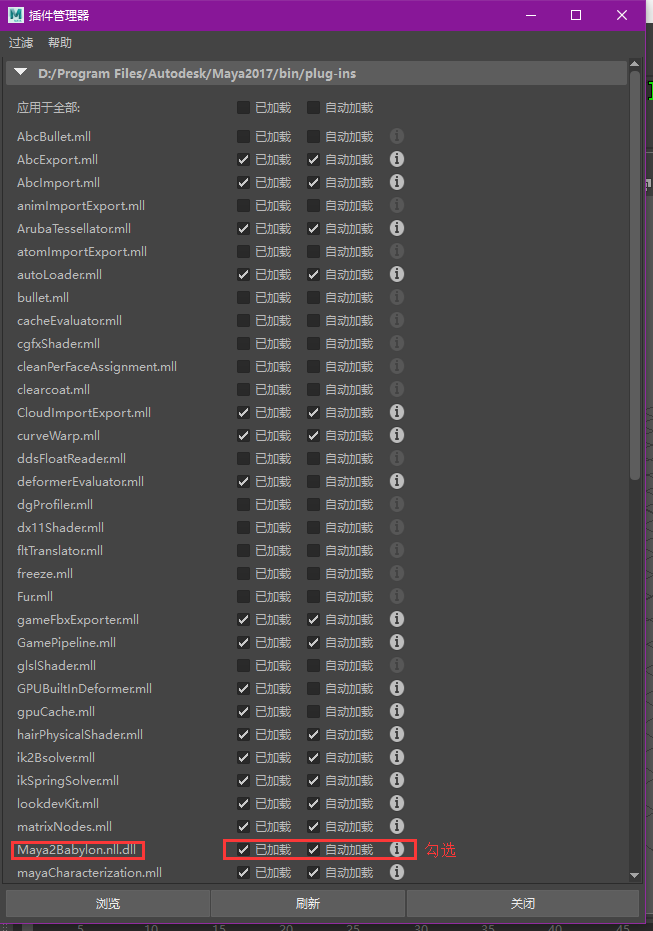Show info for ArubaTessellator.mll
This screenshot has height=931, width=653.
coord(397,228)
